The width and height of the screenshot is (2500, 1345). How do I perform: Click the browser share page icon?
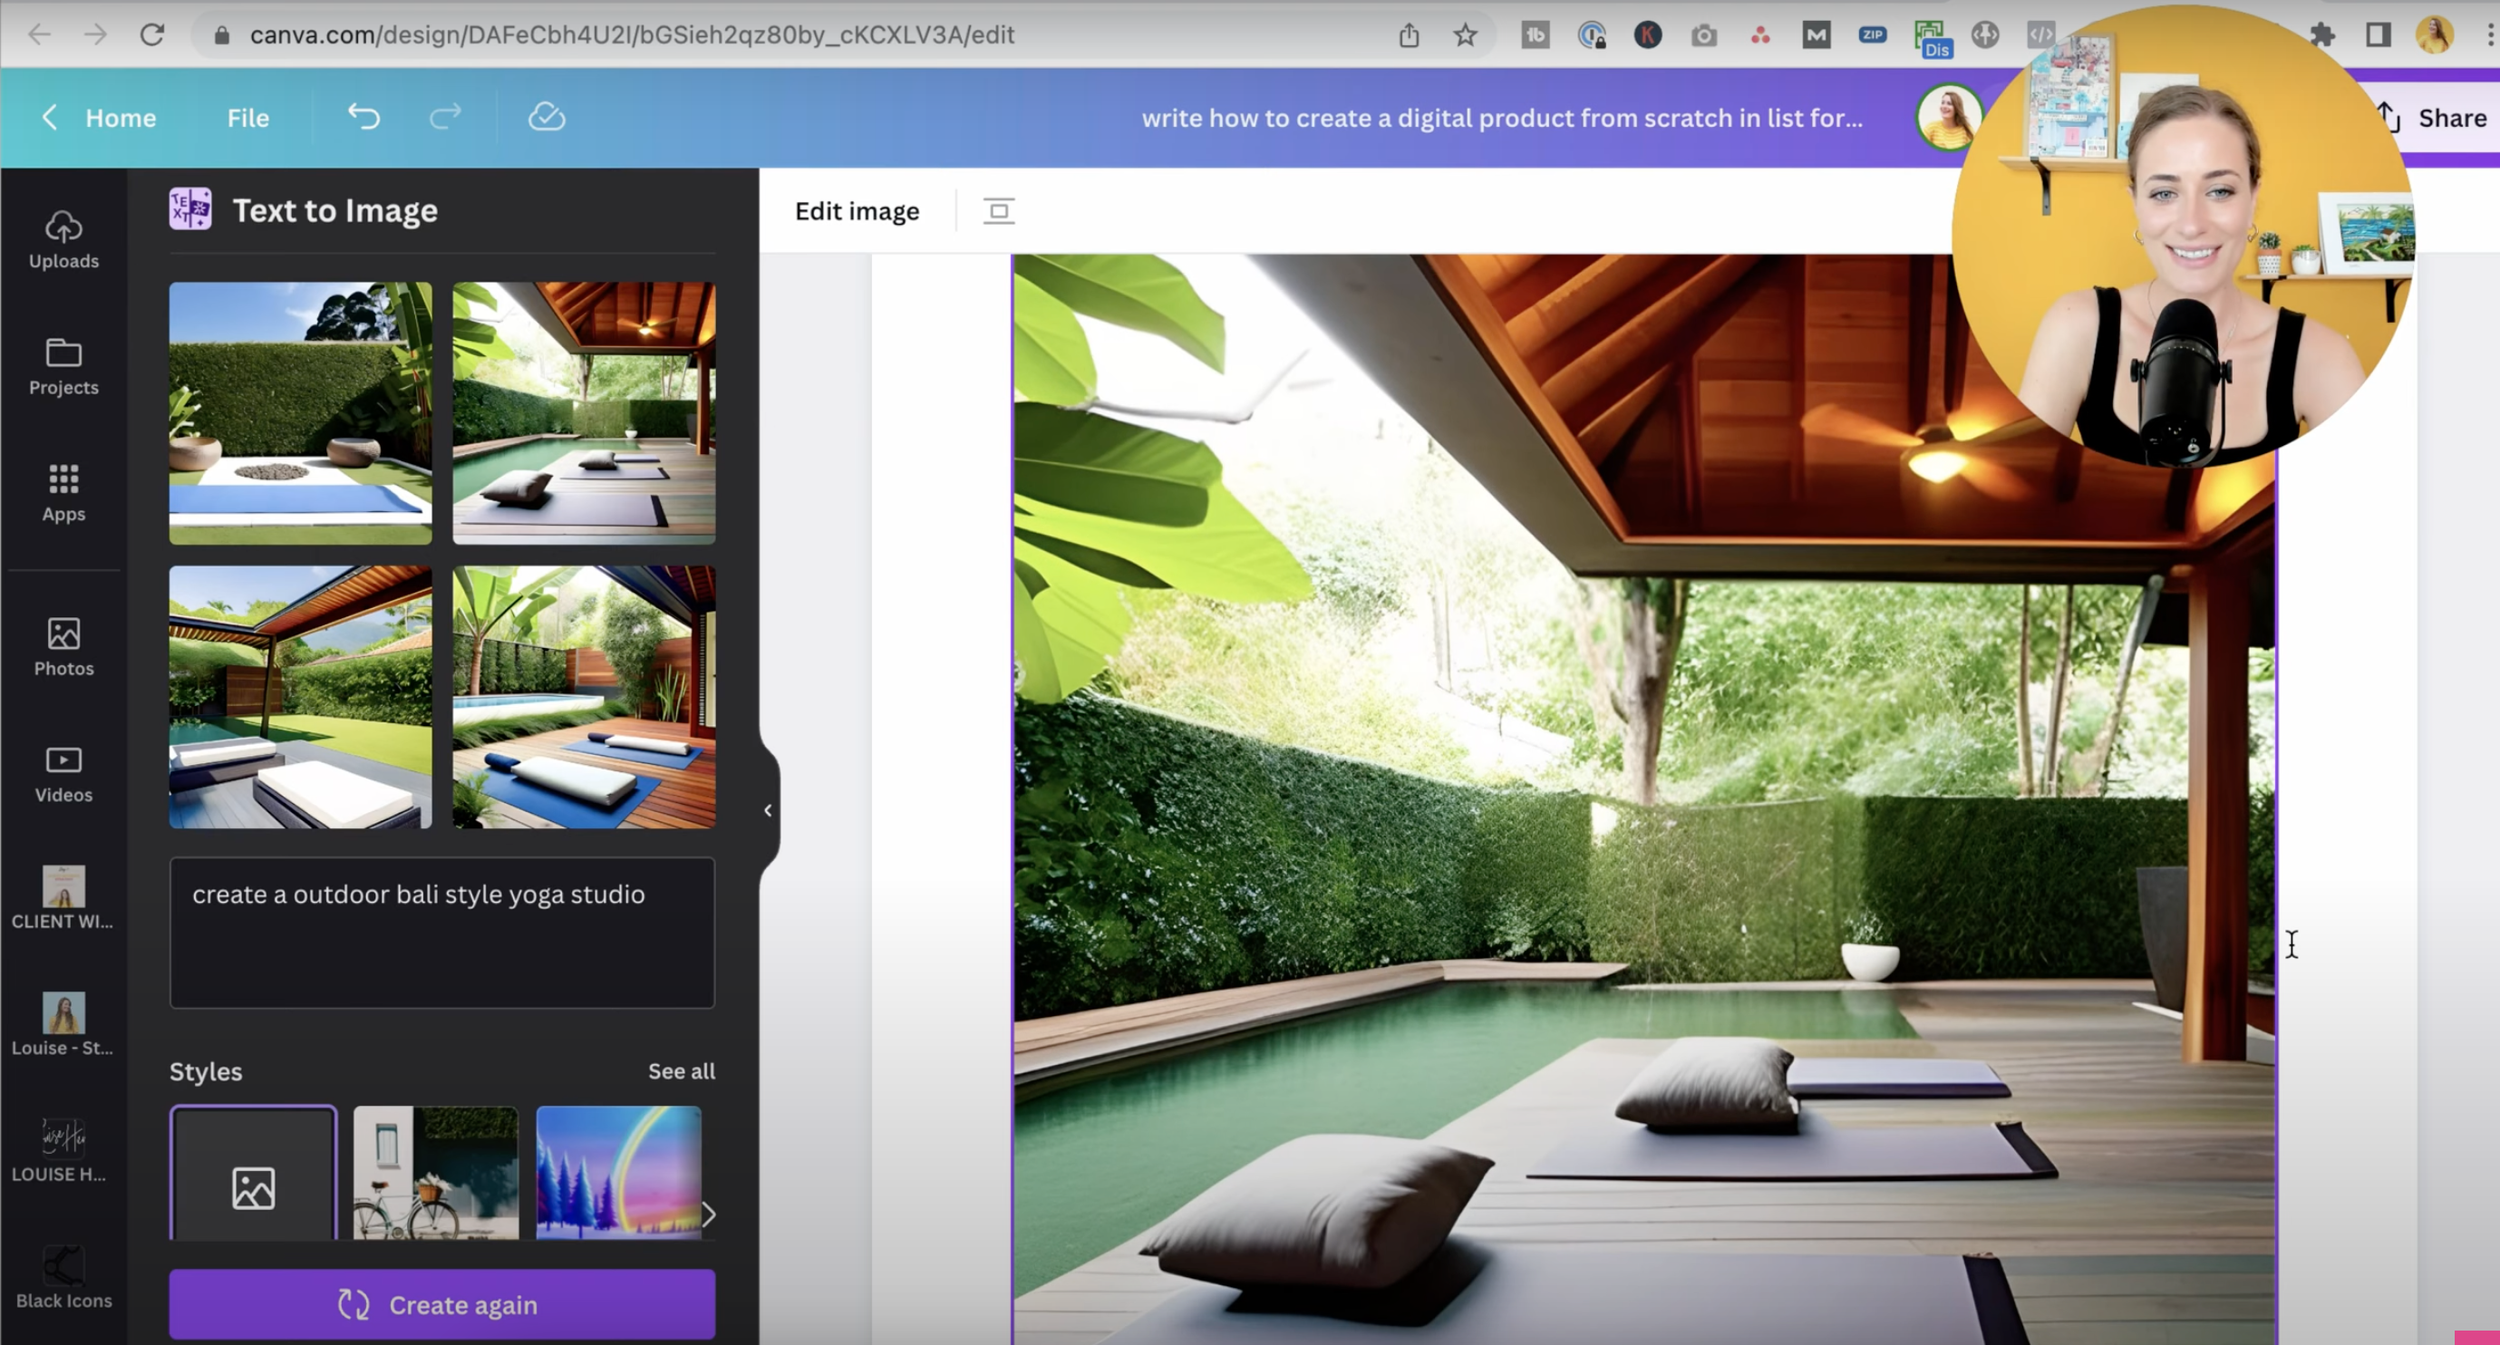1409,35
